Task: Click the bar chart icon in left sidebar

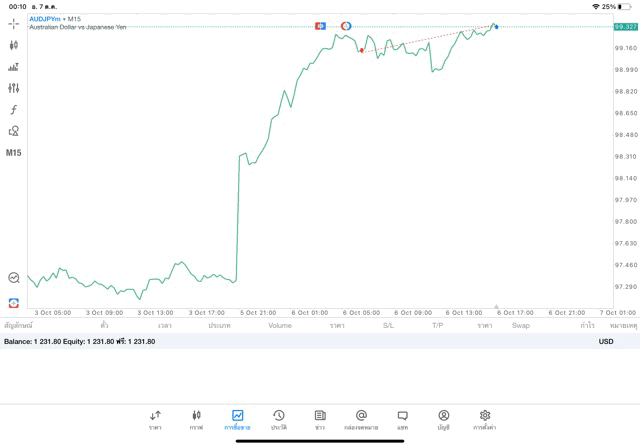Action: click(14, 67)
